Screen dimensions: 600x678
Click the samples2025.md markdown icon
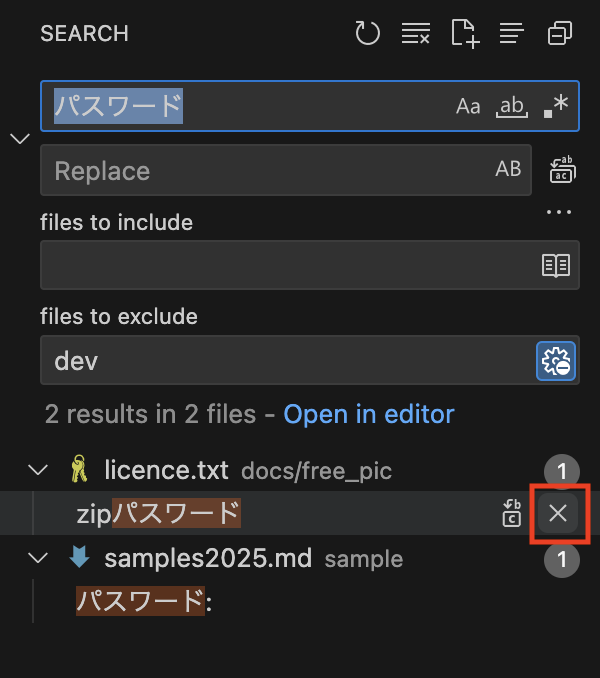79,556
